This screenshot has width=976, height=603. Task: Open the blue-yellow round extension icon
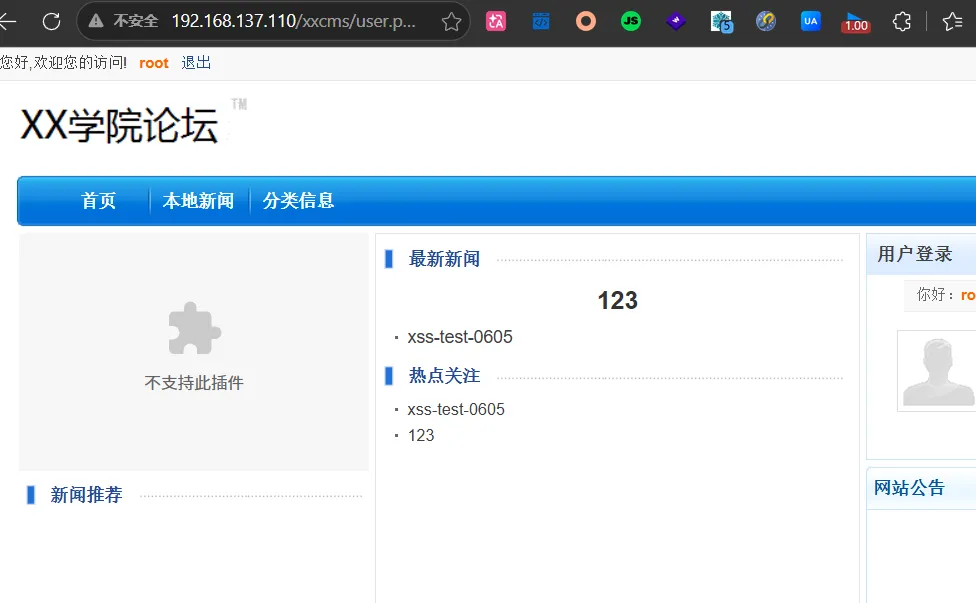[766, 22]
